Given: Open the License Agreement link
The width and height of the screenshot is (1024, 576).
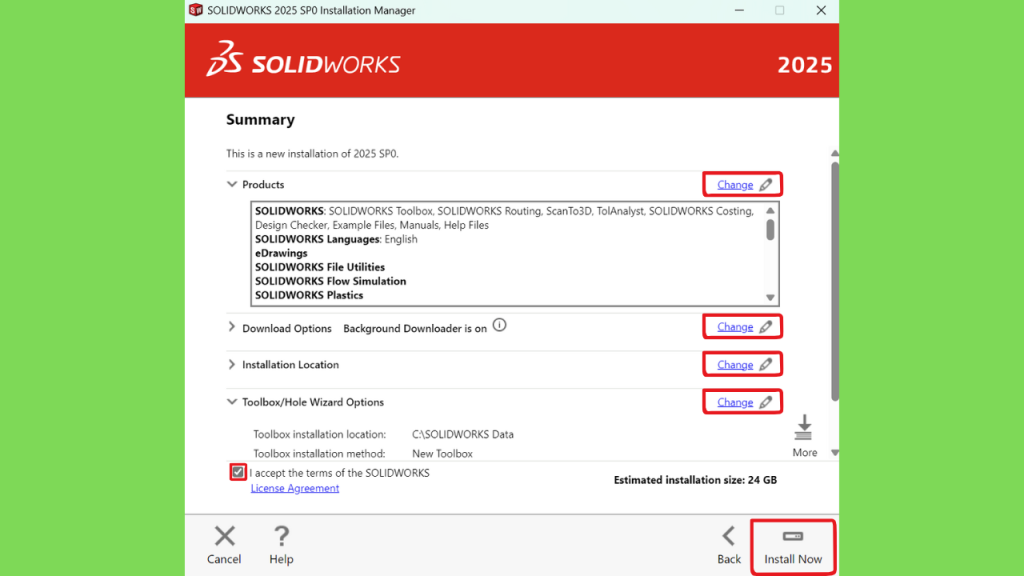Looking at the screenshot, I should [295, 488].
